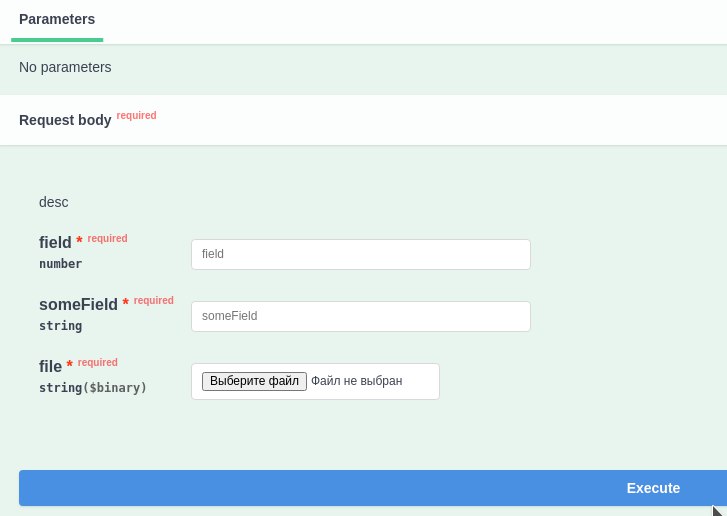Click the 'No parameters' text
The width and height of the screenshot is (727, 516).
(65, 67)
